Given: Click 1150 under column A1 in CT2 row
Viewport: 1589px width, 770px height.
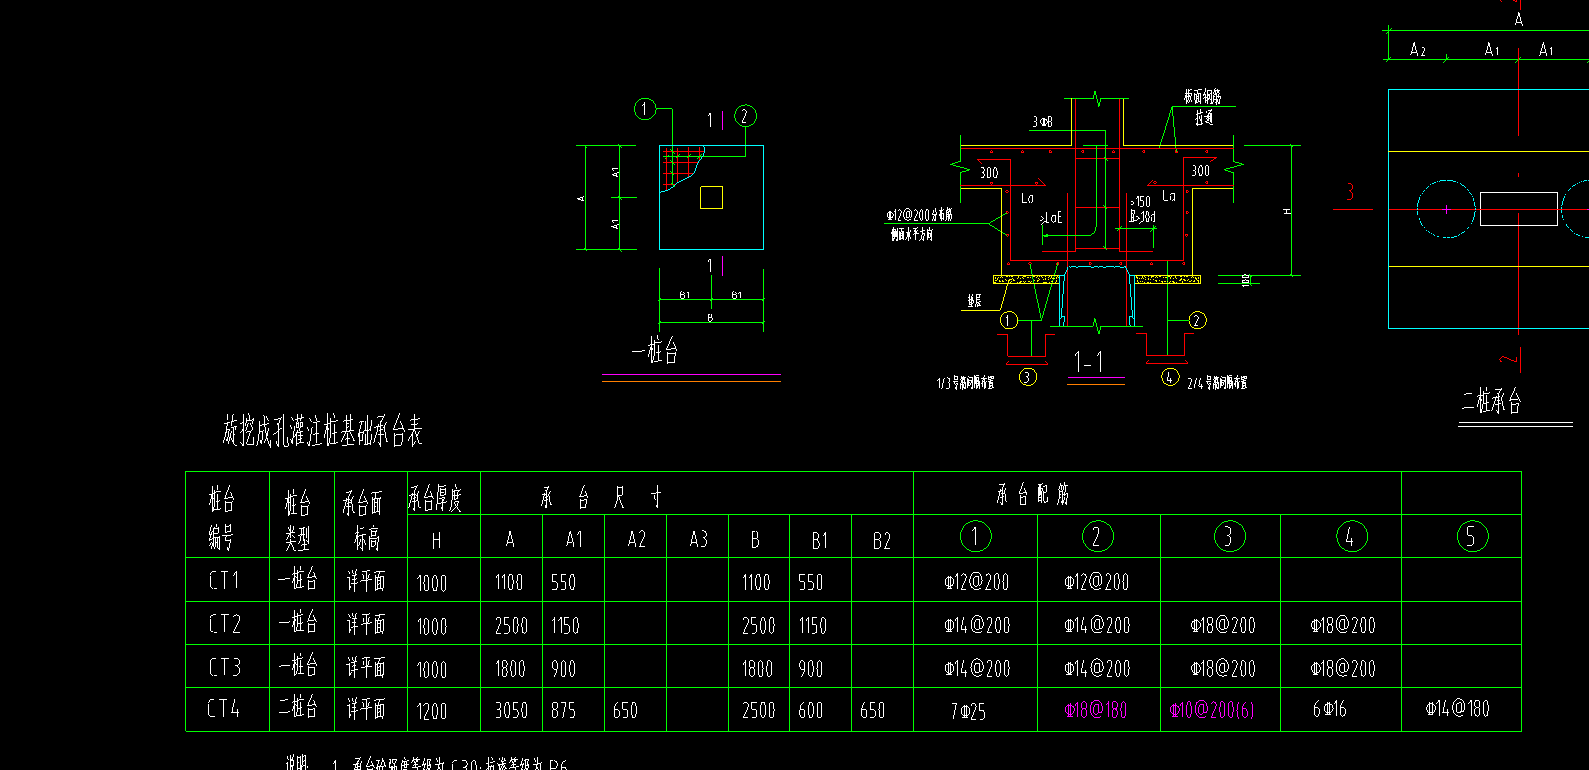Looking at the screenshot, I should click(x=566, y=626).
